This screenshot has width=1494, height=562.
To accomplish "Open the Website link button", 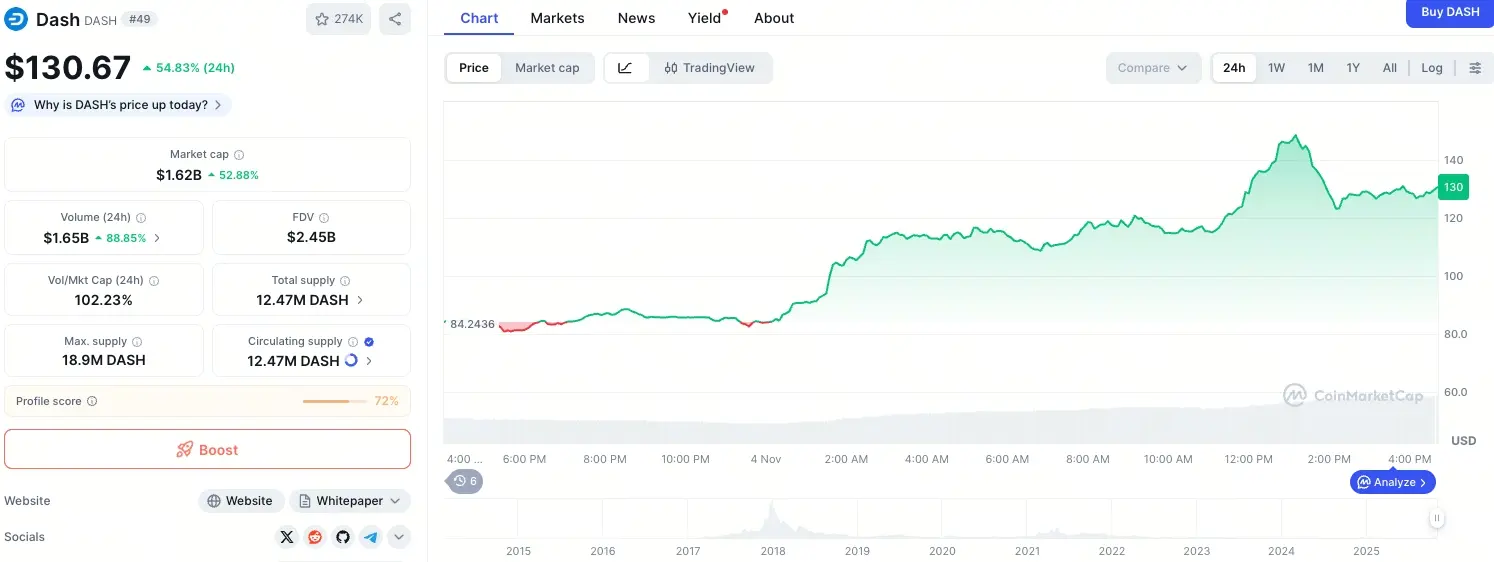I will 241,501.
